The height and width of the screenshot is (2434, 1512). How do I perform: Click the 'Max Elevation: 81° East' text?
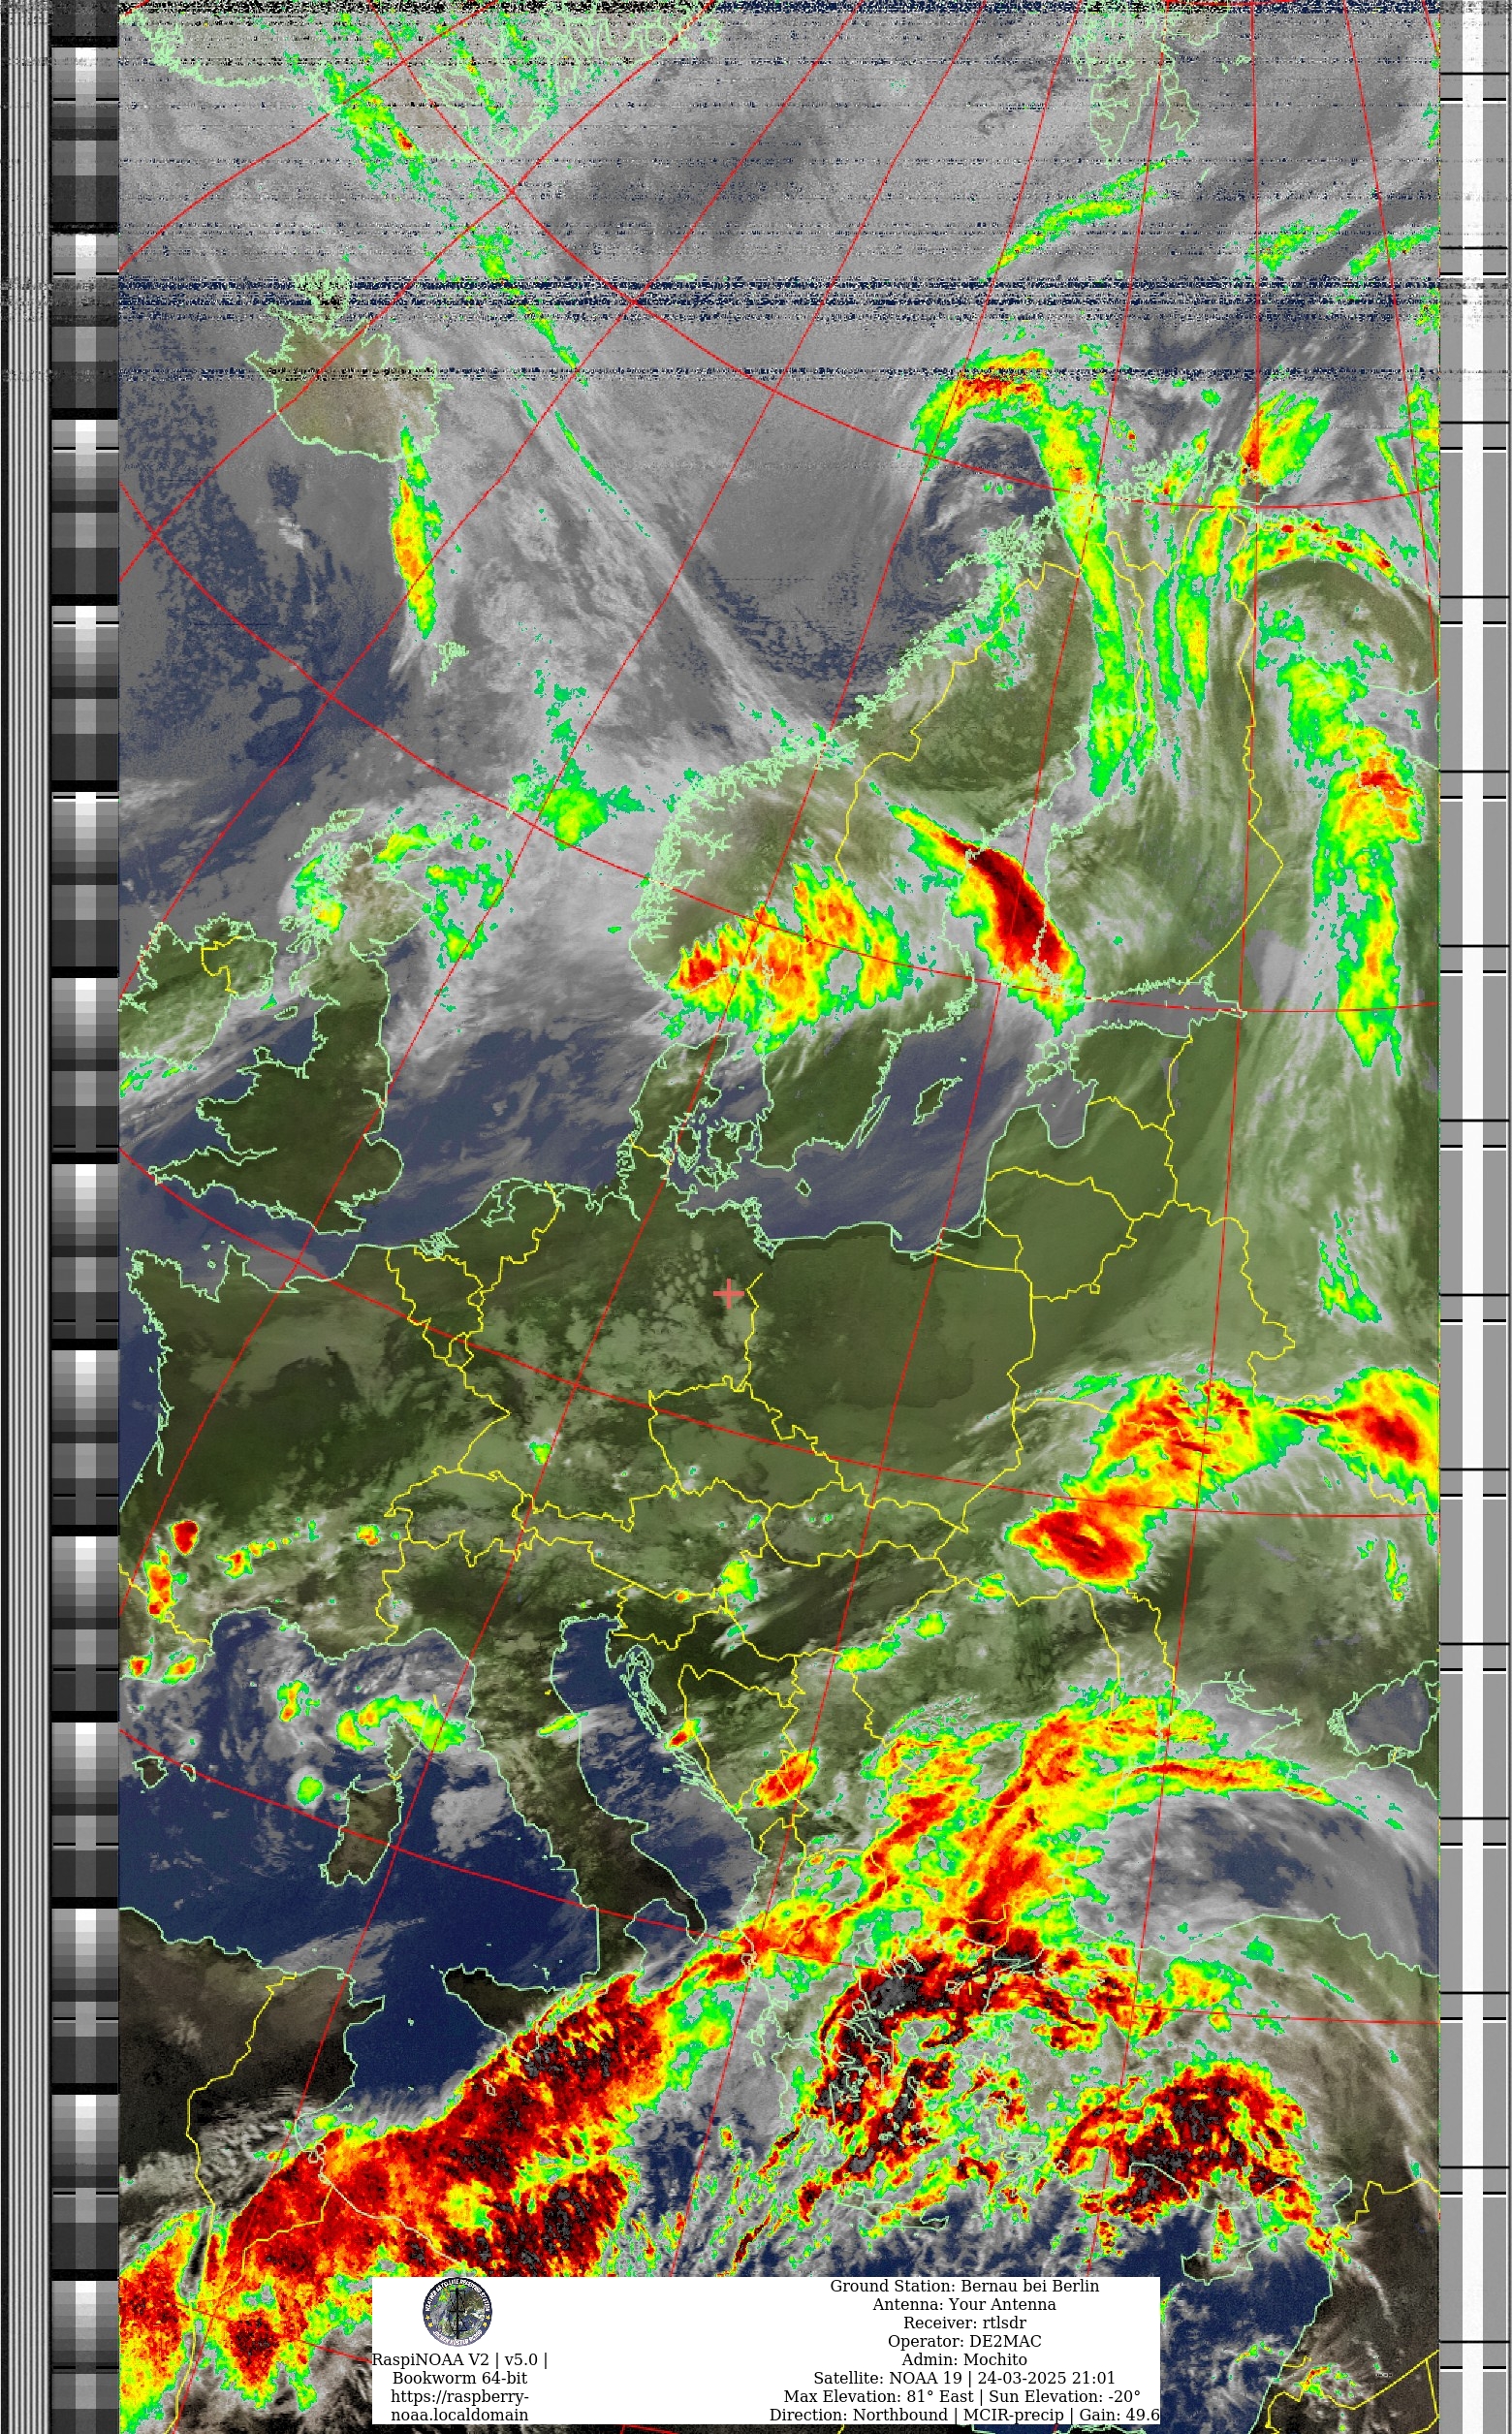pyautogui.click(x=879, y=2397)
